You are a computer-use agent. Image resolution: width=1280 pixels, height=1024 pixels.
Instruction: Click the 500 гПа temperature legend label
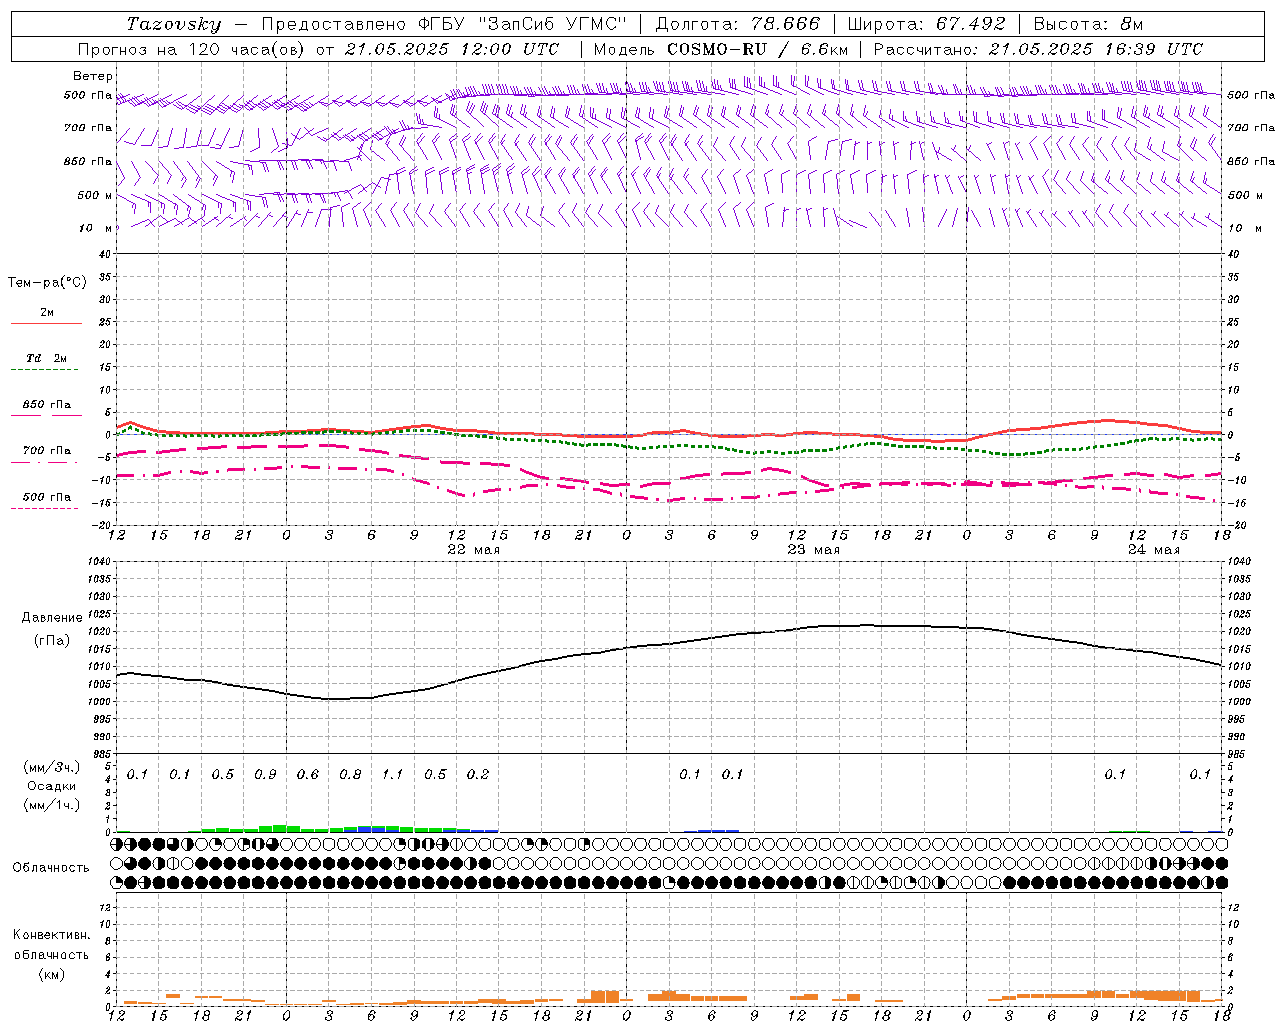pos(47,497)
